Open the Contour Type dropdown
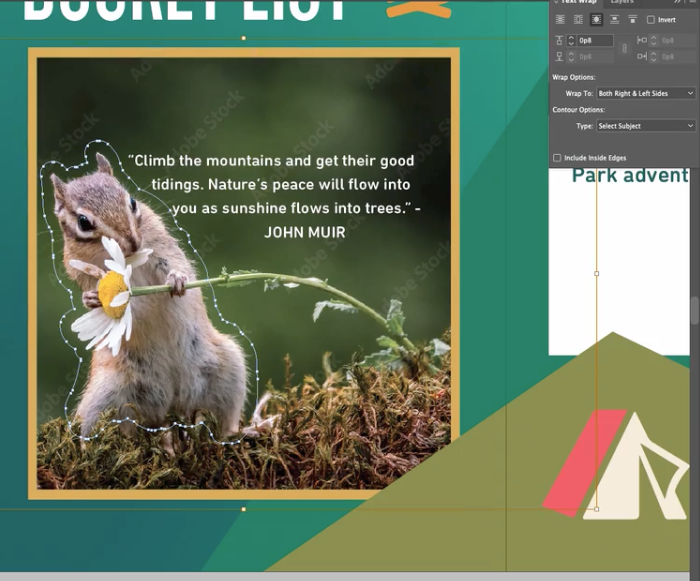The height and width of the screenshot is (581, 700). [646, 126]
